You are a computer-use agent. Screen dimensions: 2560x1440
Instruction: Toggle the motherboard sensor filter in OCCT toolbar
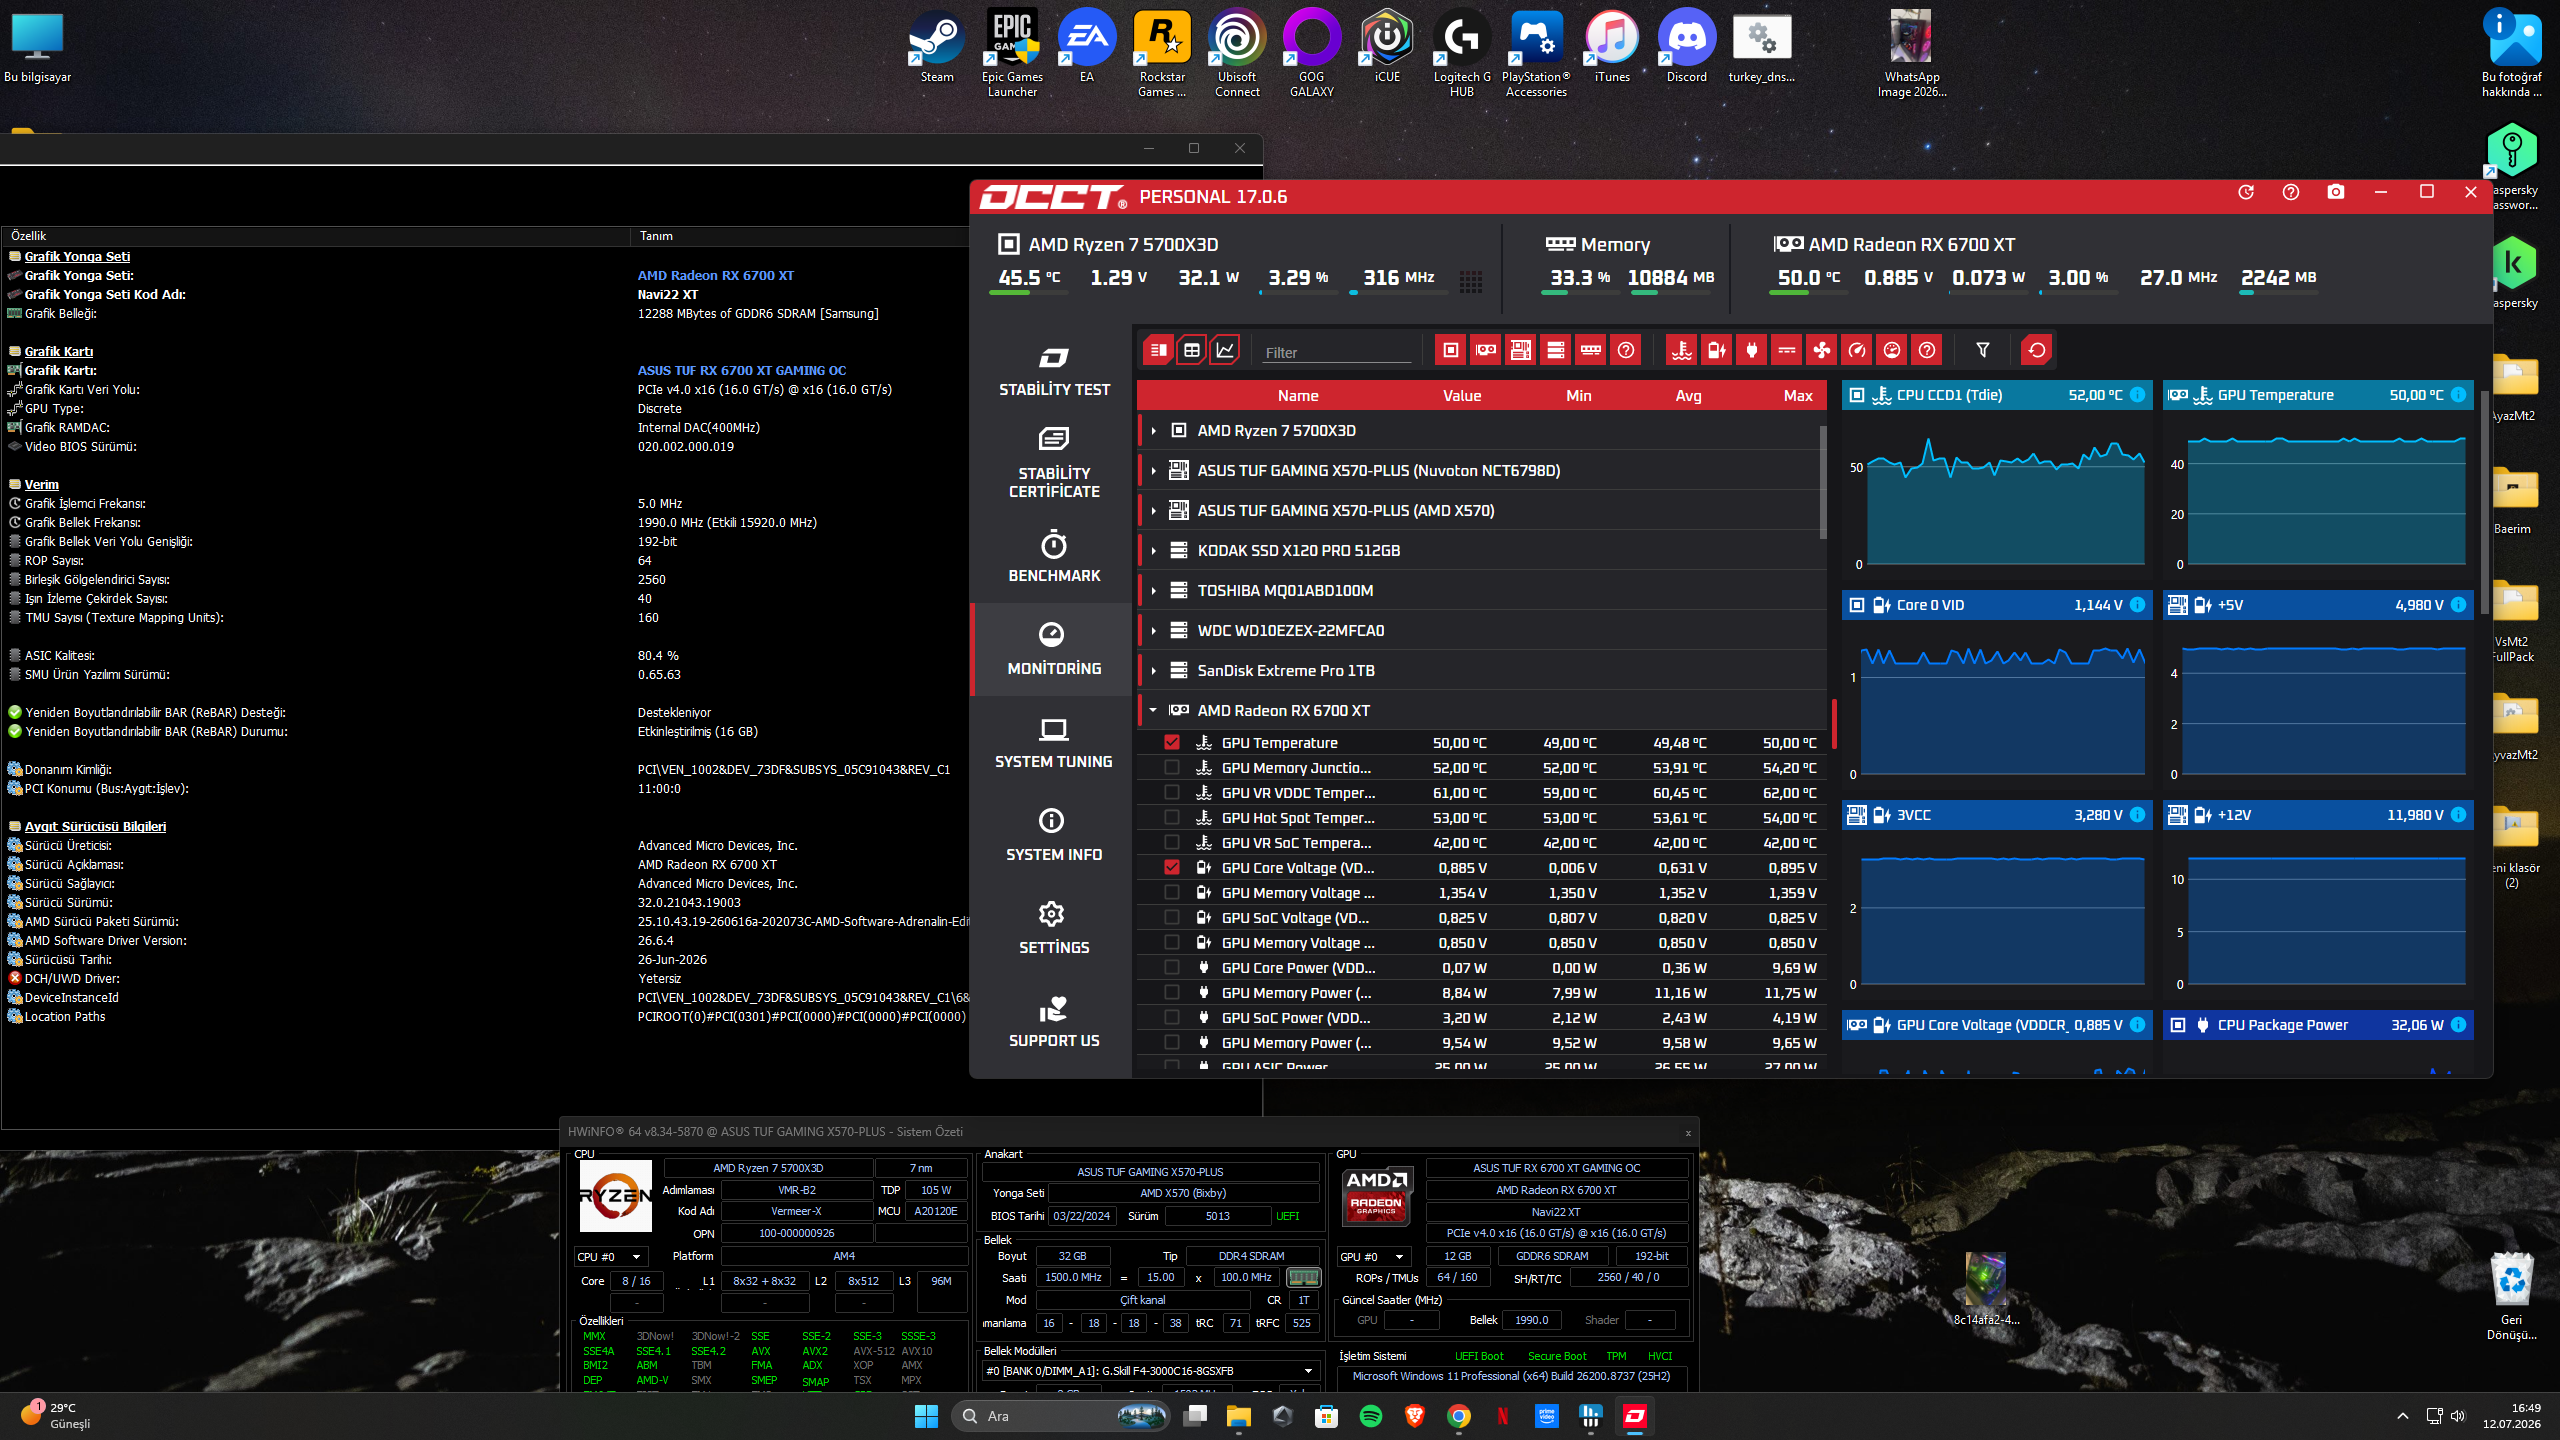[1520, 350]
